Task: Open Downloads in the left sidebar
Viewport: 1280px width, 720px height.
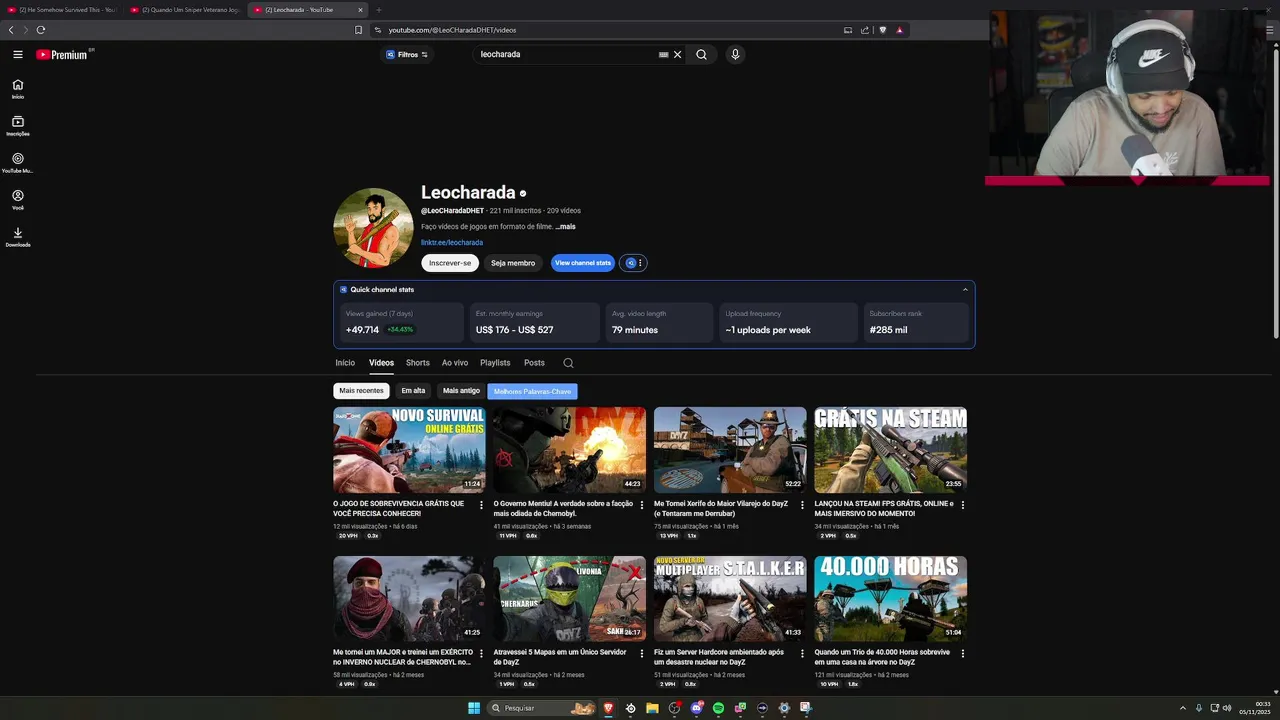Action: (x=18, y=237)
